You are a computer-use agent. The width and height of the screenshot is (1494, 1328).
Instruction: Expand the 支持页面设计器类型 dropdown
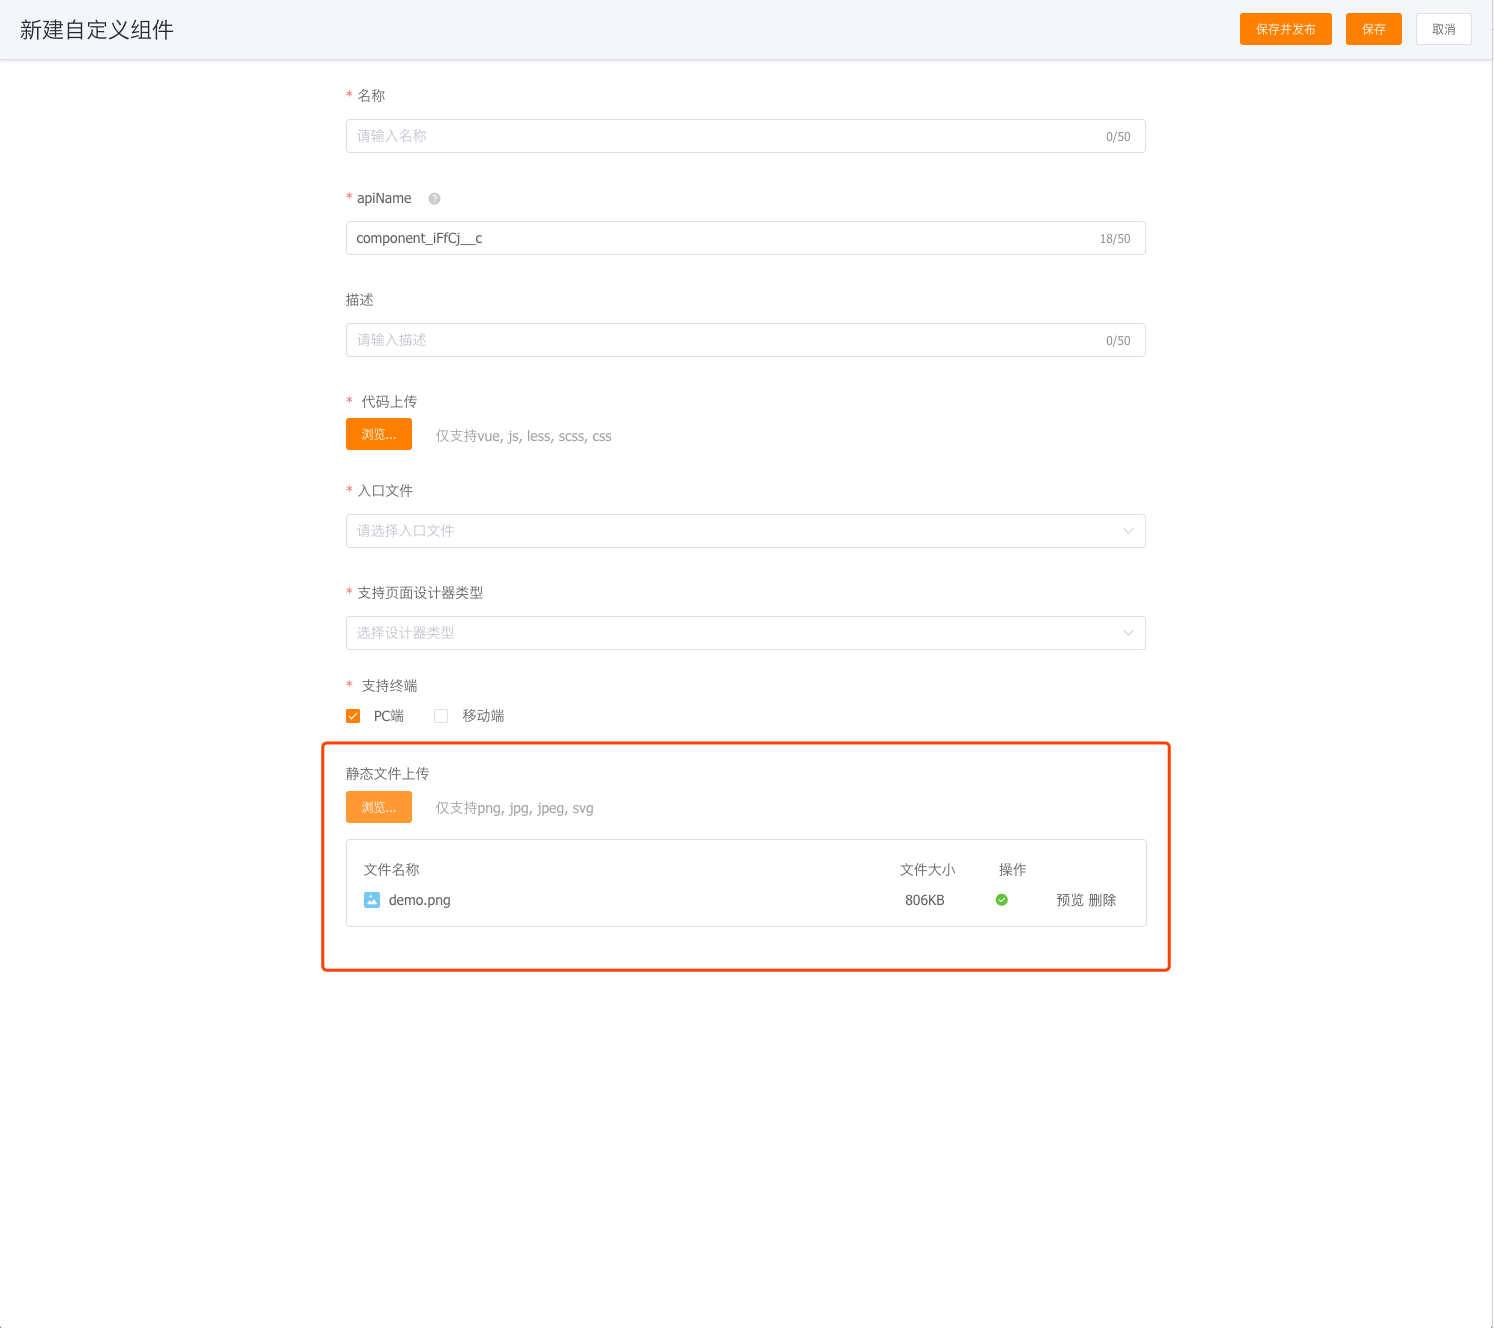pos(746,633)
